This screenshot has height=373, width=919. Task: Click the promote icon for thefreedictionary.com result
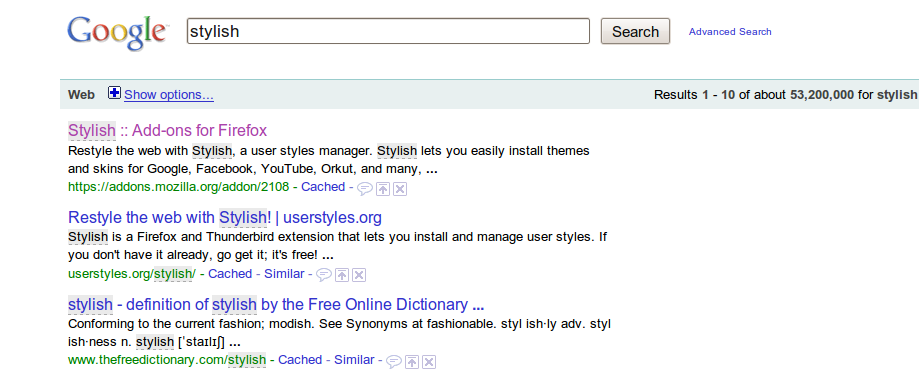(x=412, y=361)
